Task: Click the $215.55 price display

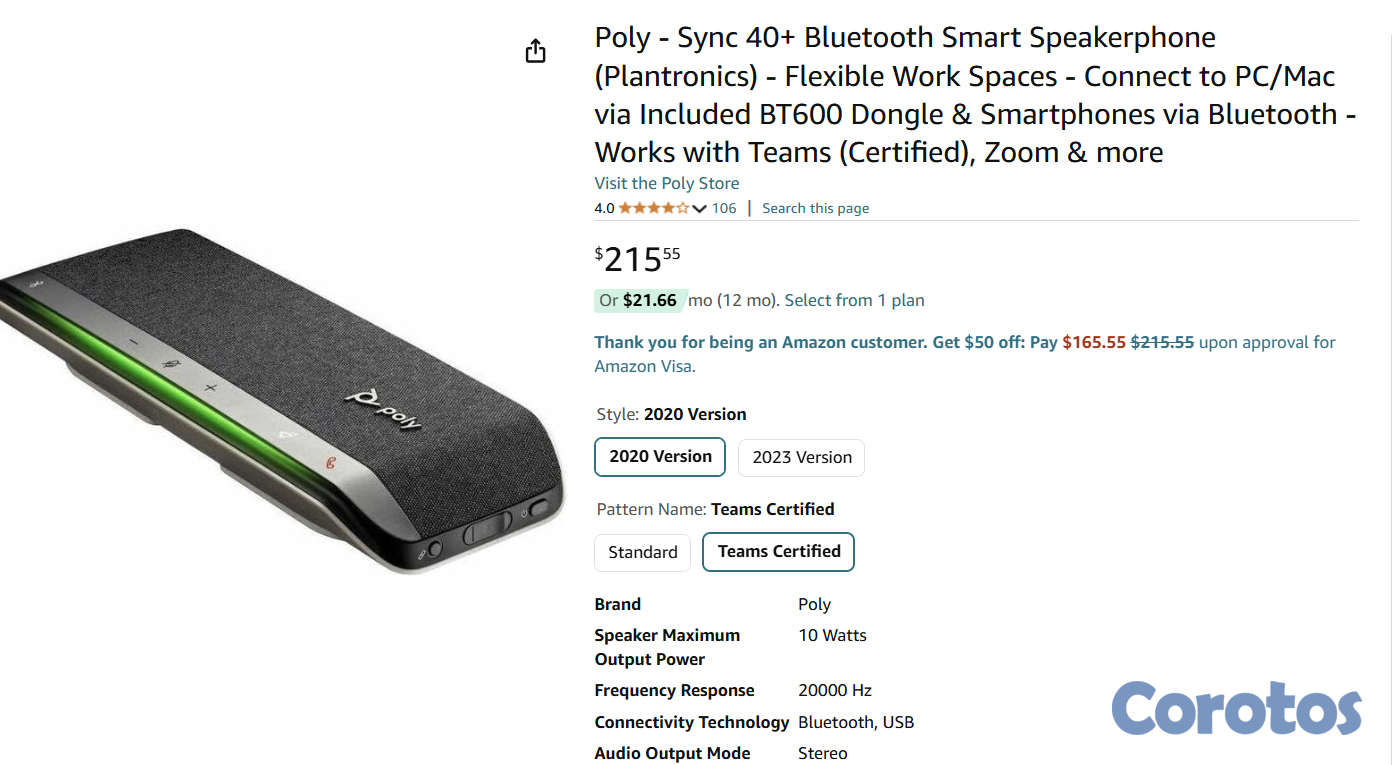Action: pyautogui.click(x=637, y=258)
